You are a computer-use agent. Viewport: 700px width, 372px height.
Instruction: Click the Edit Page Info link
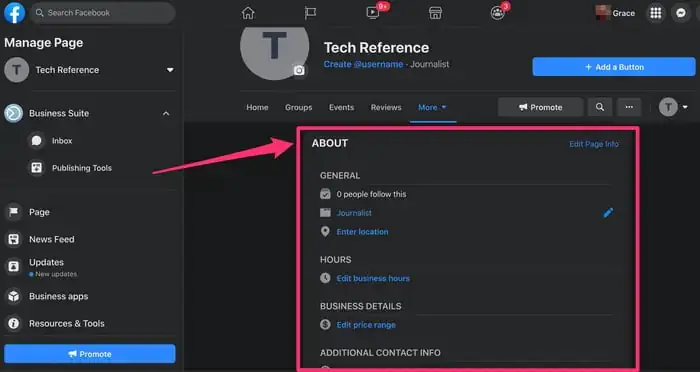tap(594, 144)
